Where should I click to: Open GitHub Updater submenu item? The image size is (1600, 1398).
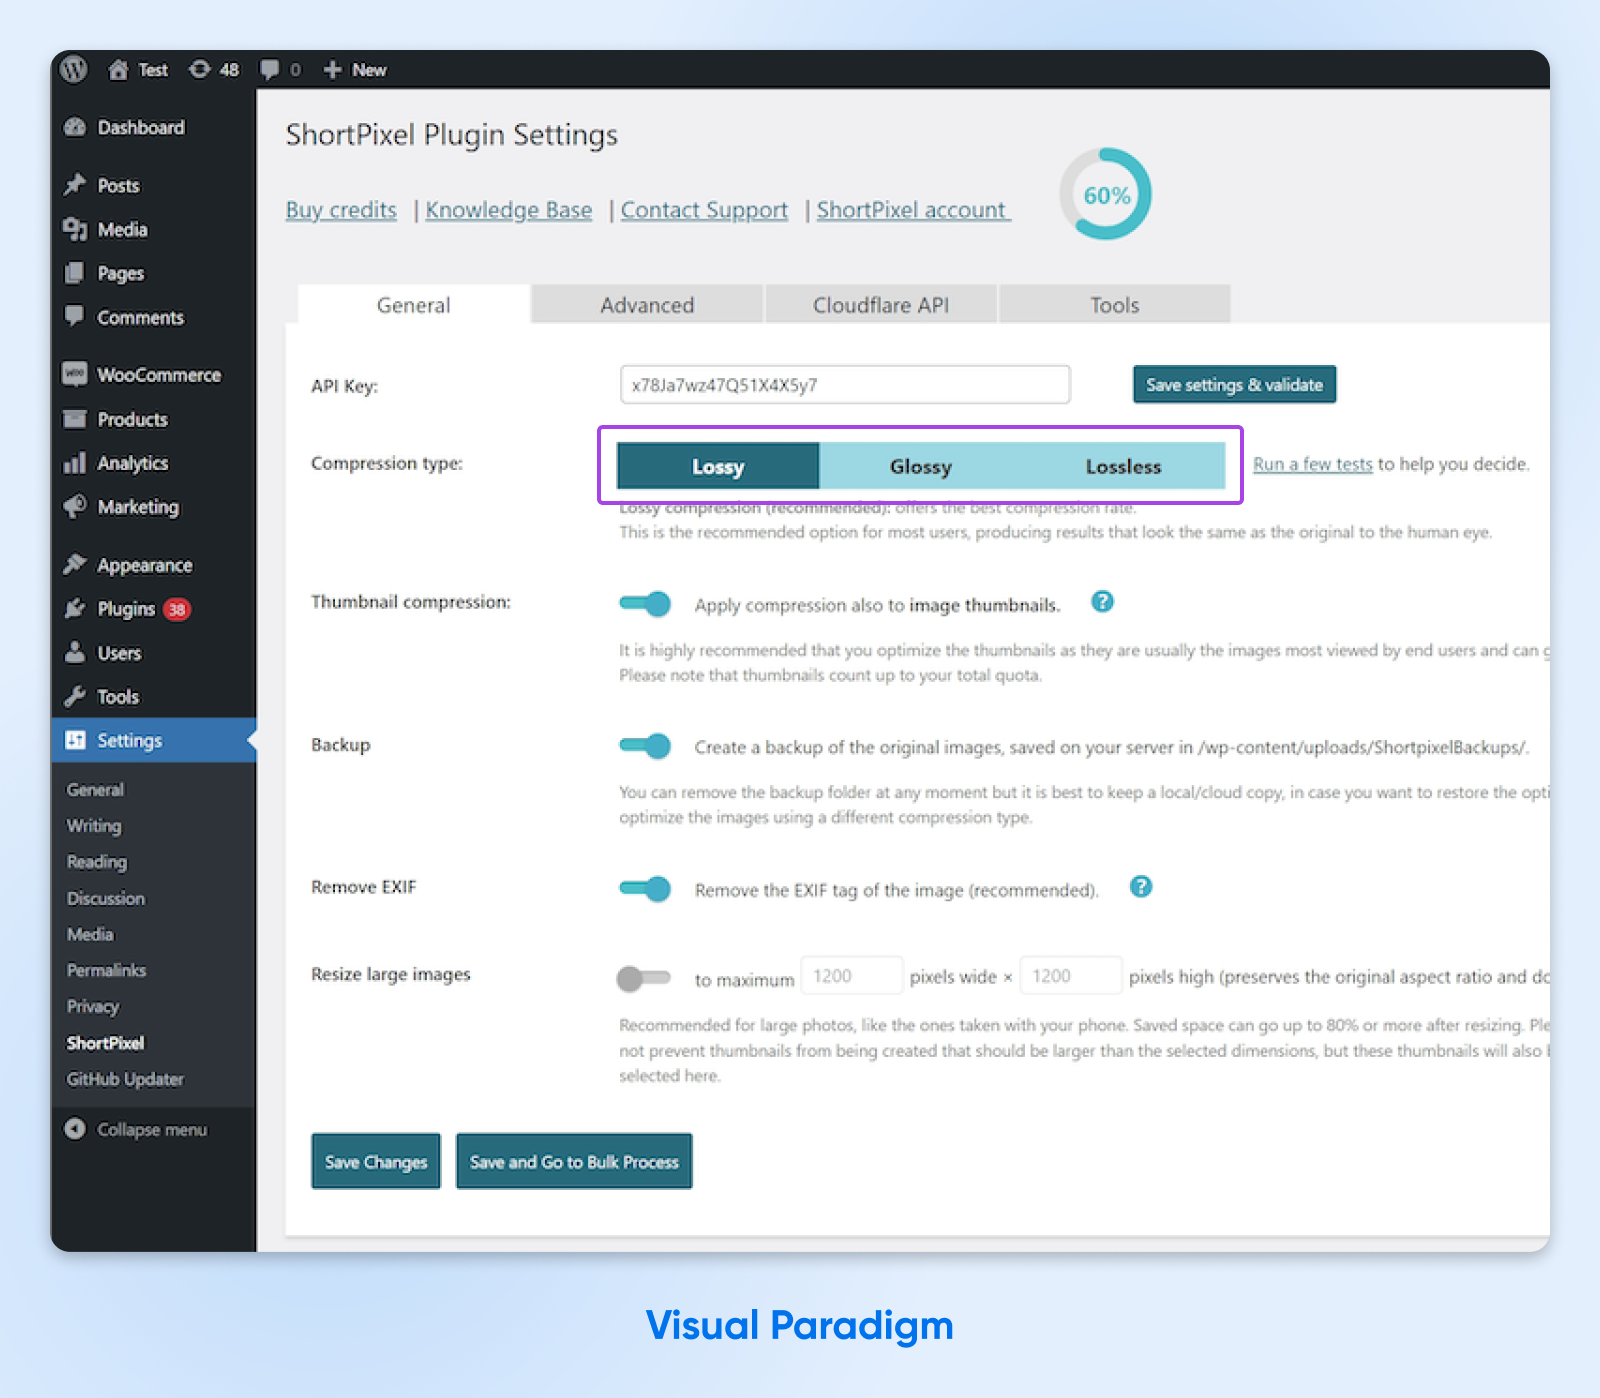click(x=125, y=1079)
